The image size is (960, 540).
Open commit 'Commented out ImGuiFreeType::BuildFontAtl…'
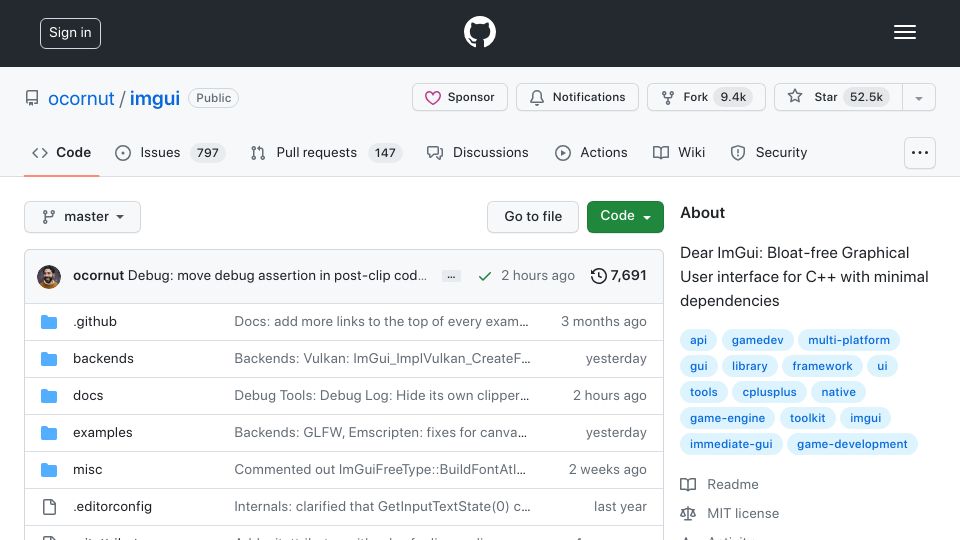click(x=380, y=470)
